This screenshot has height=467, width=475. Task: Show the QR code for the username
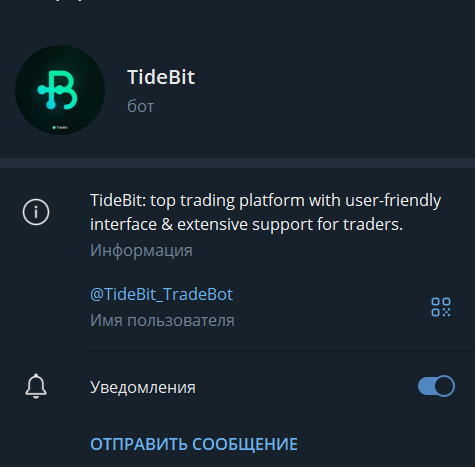coord(441,307)
